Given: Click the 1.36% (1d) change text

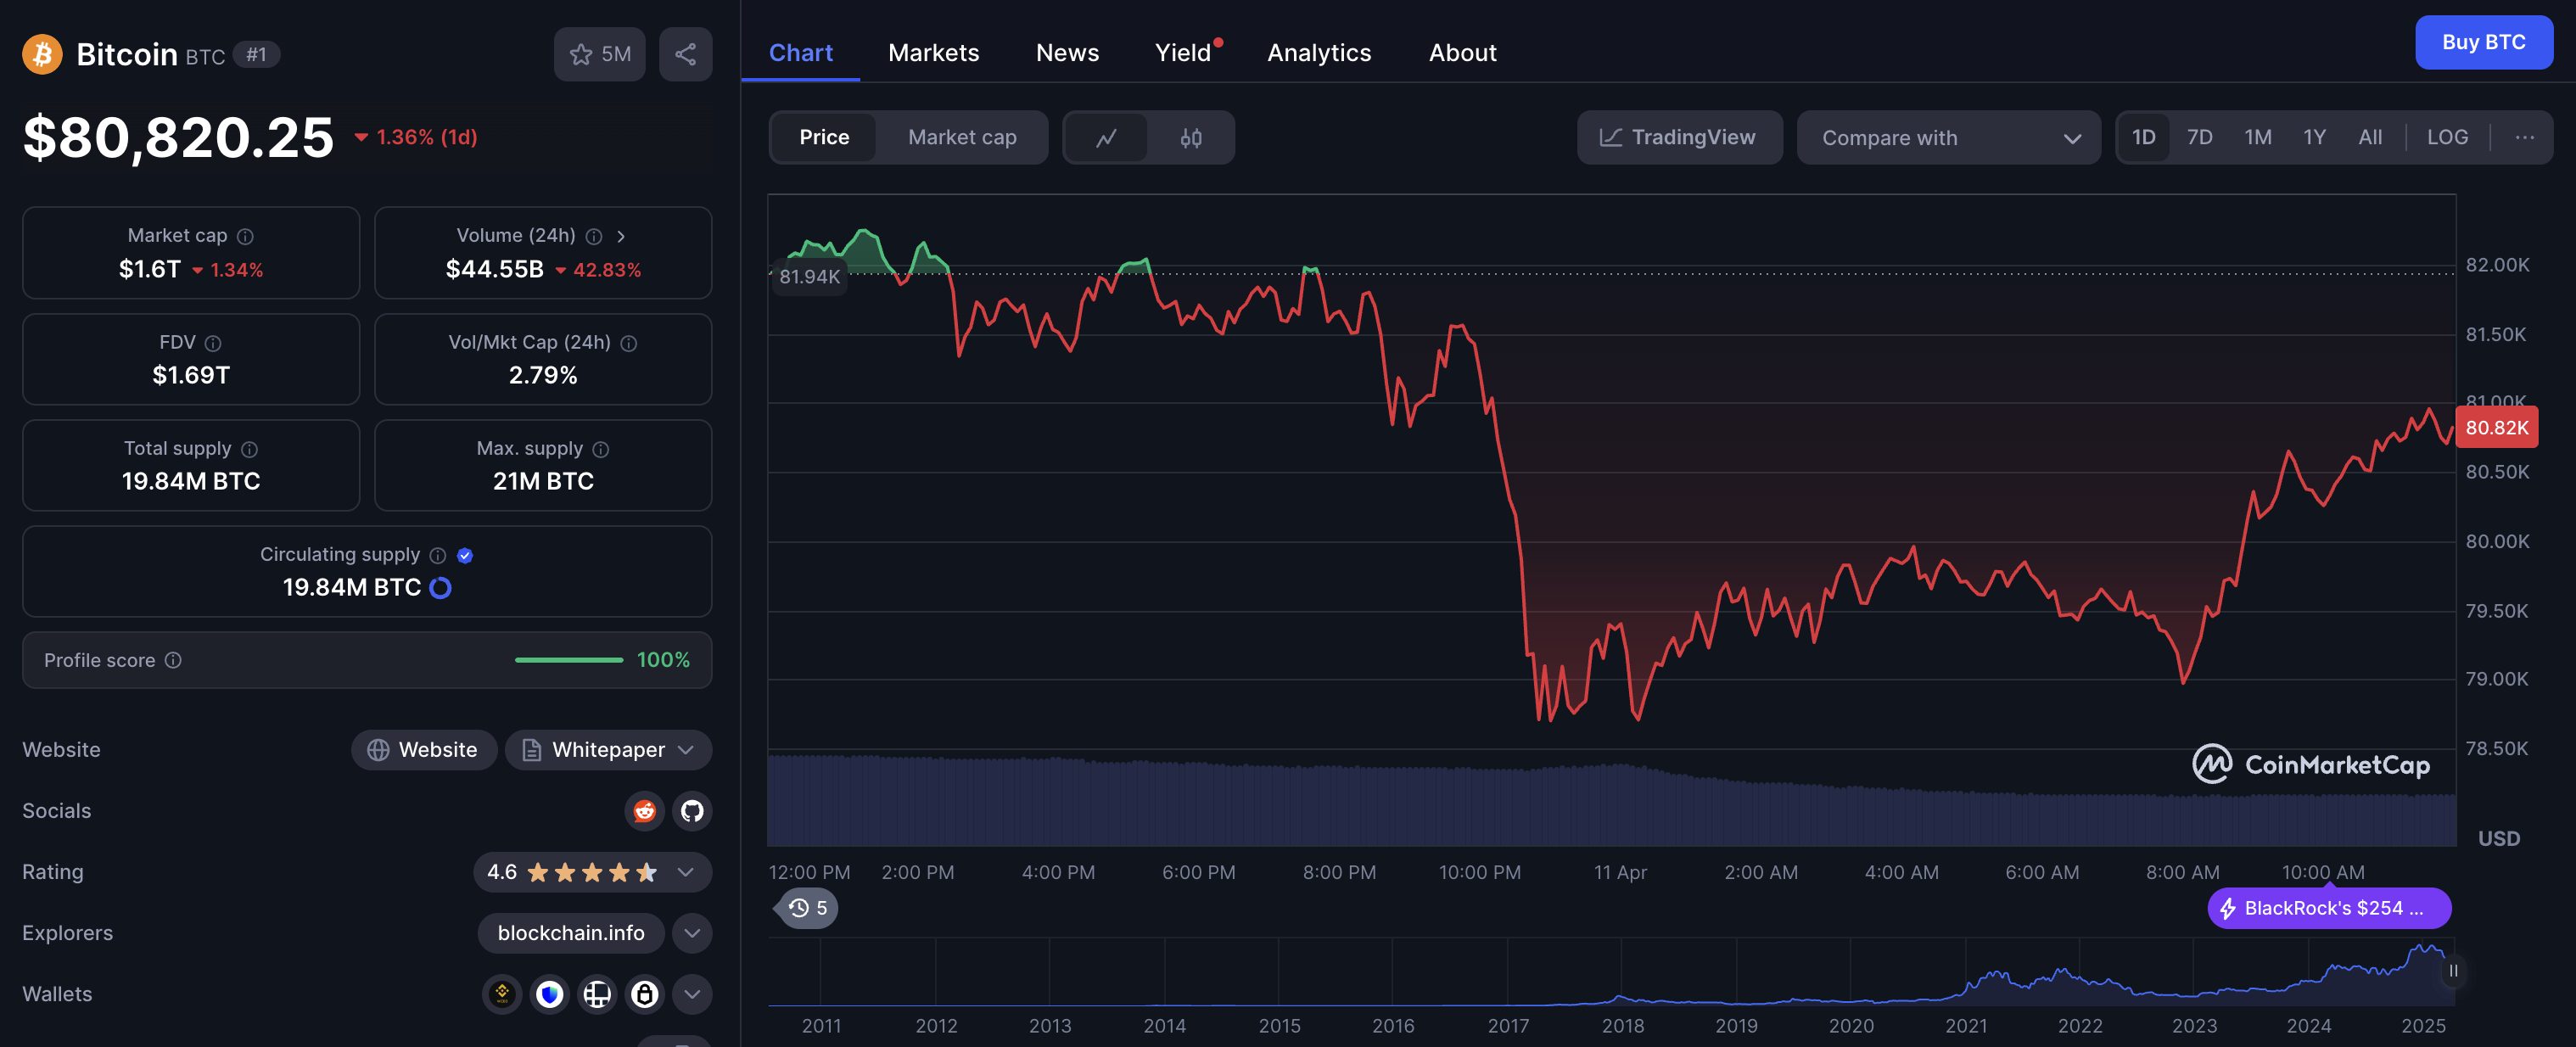Looking at the screenshot, I should 417,137.
